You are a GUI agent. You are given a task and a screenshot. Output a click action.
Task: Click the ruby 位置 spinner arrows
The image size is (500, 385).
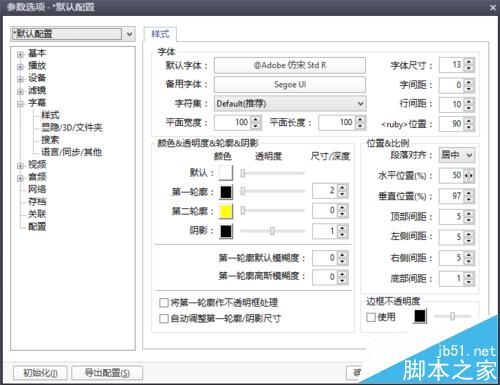469,124
